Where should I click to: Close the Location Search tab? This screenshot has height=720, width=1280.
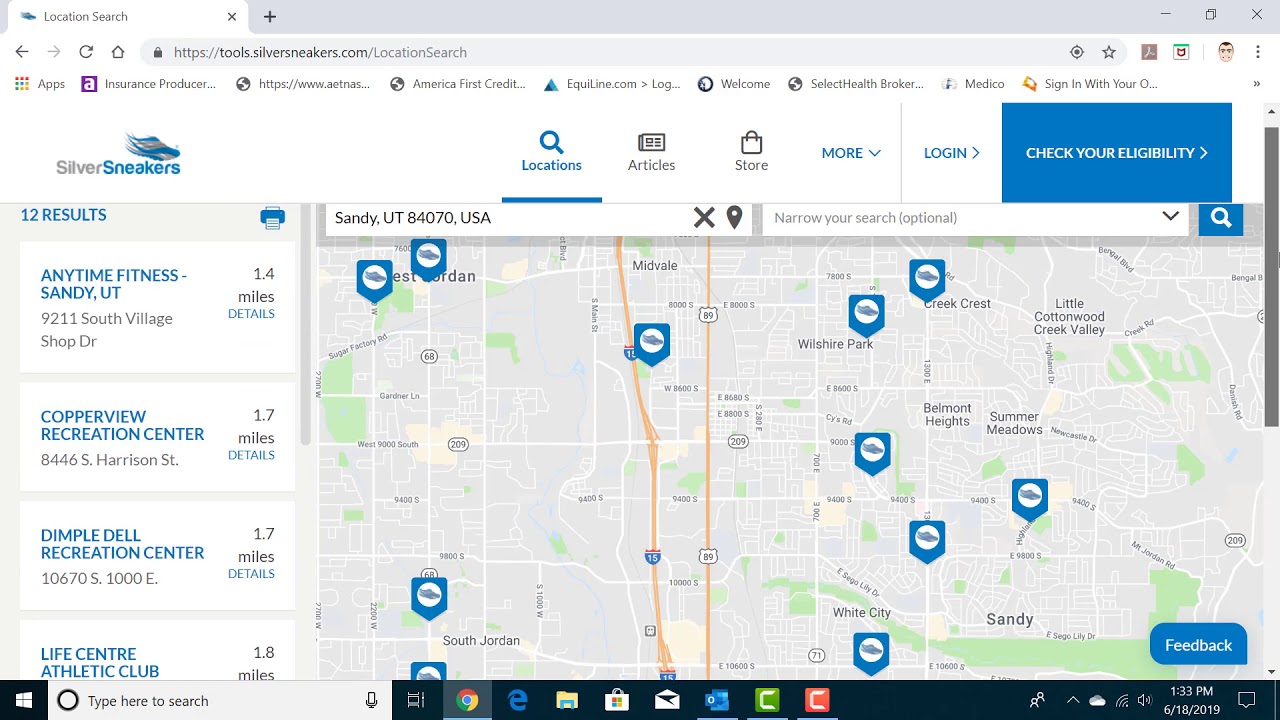point(232,16)
